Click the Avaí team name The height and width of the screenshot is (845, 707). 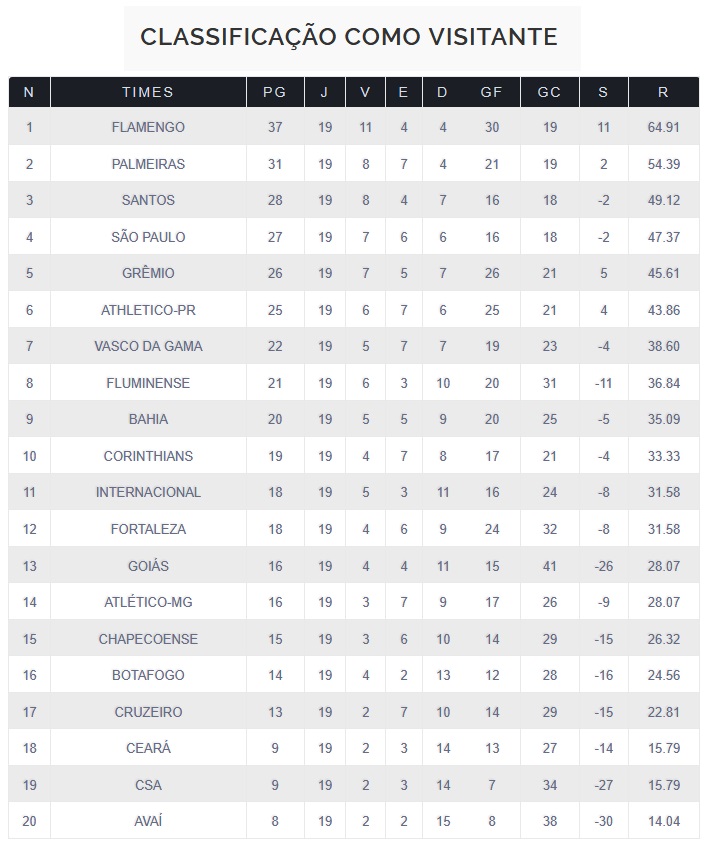click(148, 821)
